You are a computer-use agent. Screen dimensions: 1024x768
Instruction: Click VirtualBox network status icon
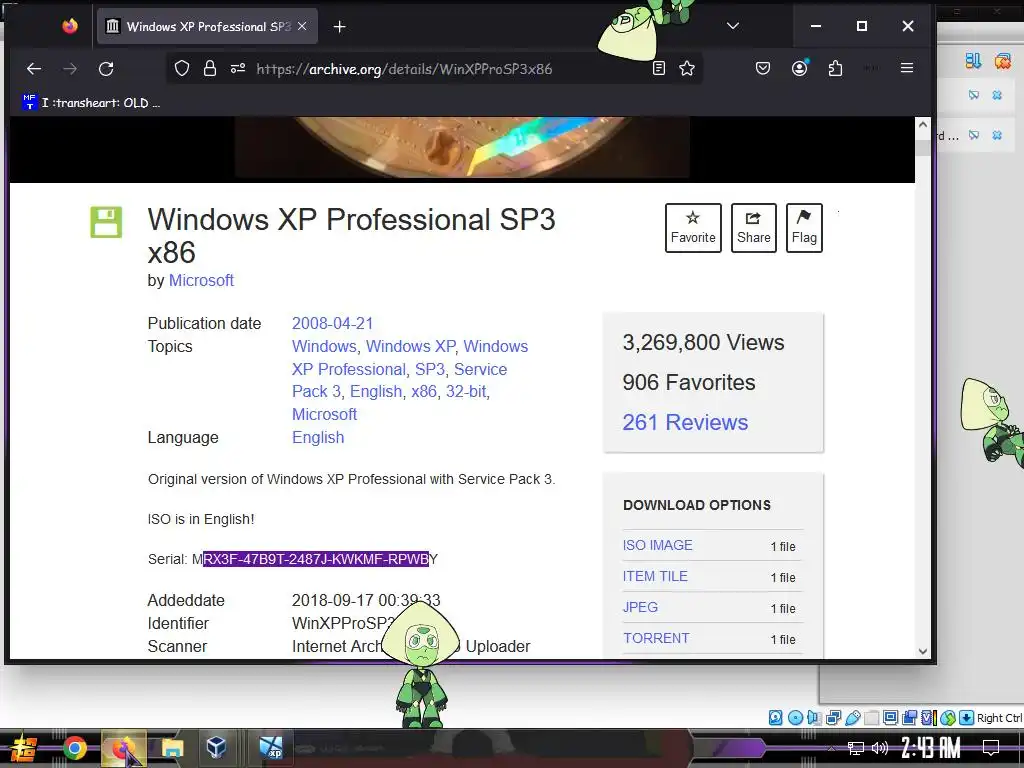pos(833,718)
